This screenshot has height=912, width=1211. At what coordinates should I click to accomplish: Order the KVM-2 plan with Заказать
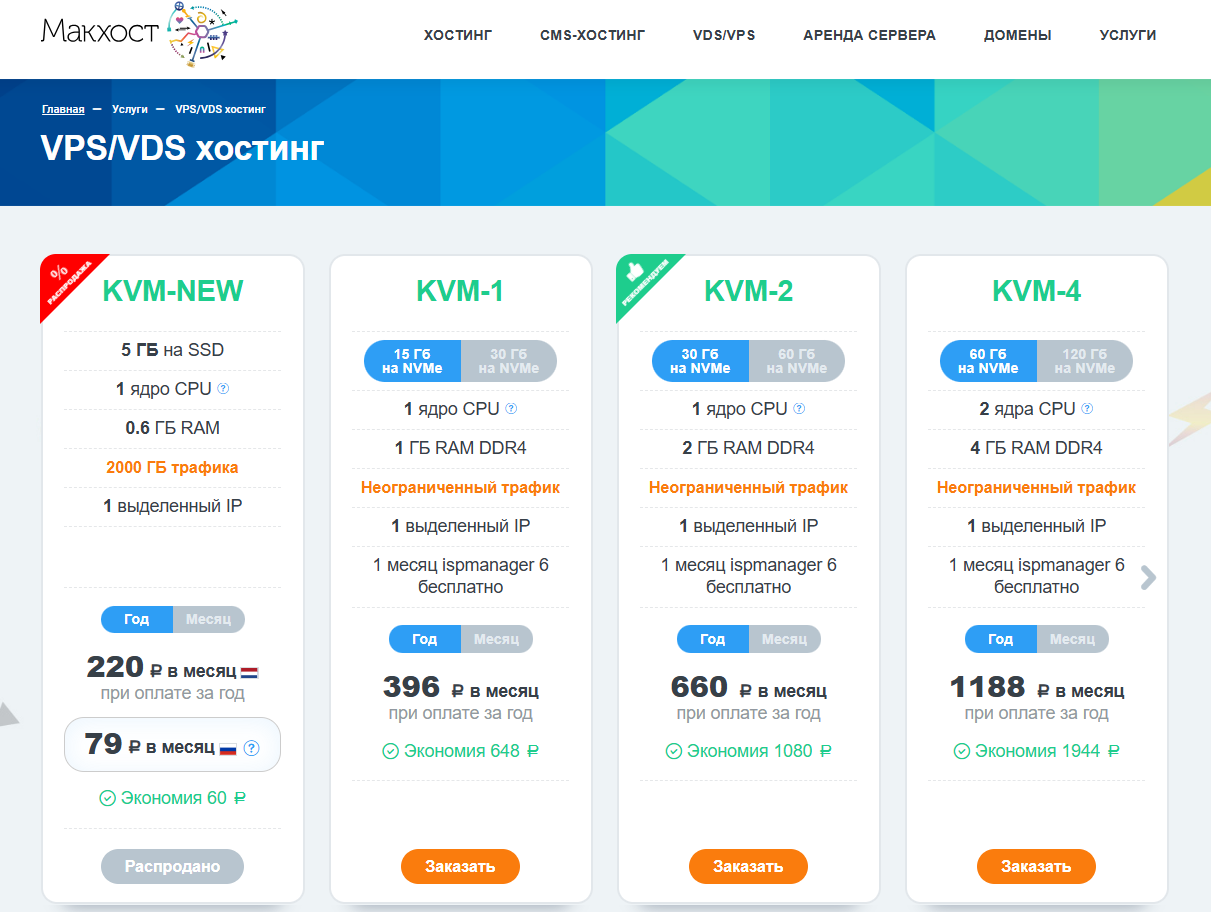click(x=748, y=866)
